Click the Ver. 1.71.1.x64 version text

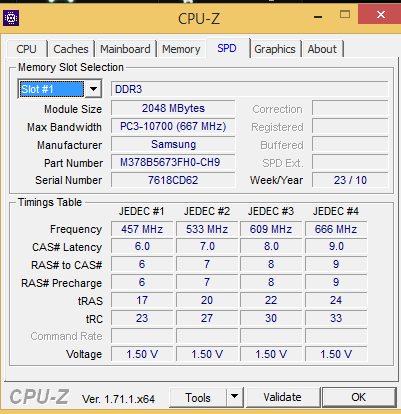[x=118, y=399]
